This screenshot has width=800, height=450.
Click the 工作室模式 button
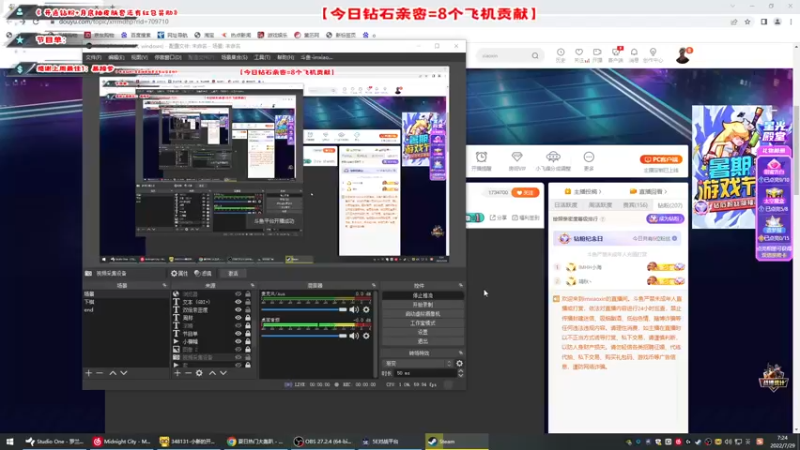[422, 323]
